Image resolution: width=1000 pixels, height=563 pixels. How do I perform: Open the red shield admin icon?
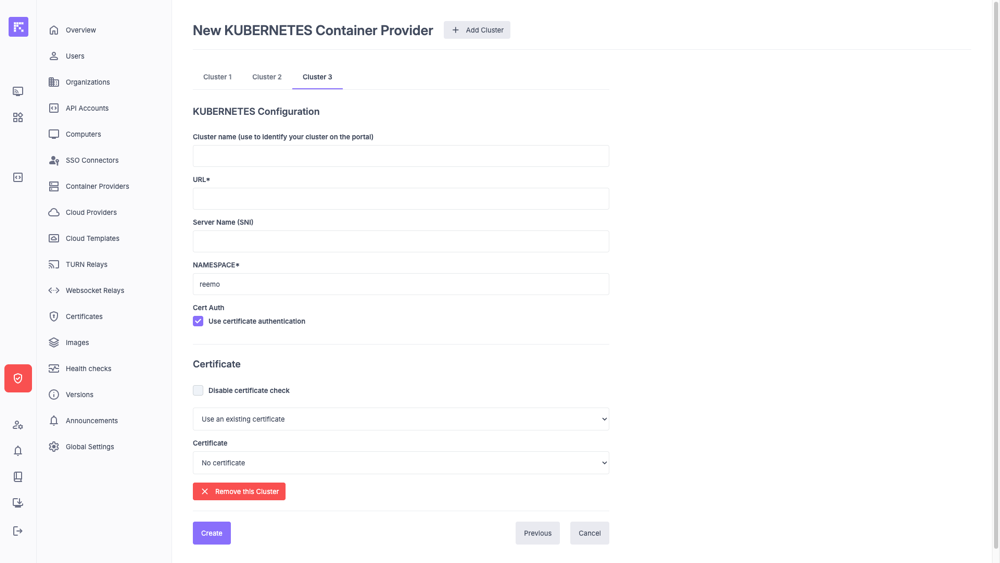click(x=18, y=378)
